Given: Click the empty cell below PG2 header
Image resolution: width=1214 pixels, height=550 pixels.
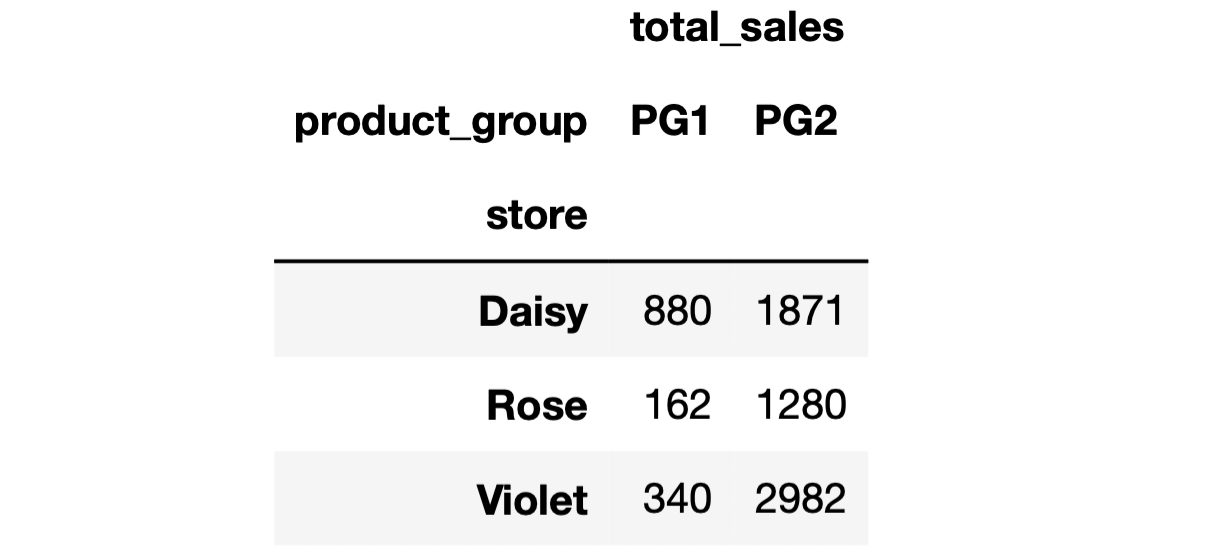Looking at the screenshot, I should 796,215.
